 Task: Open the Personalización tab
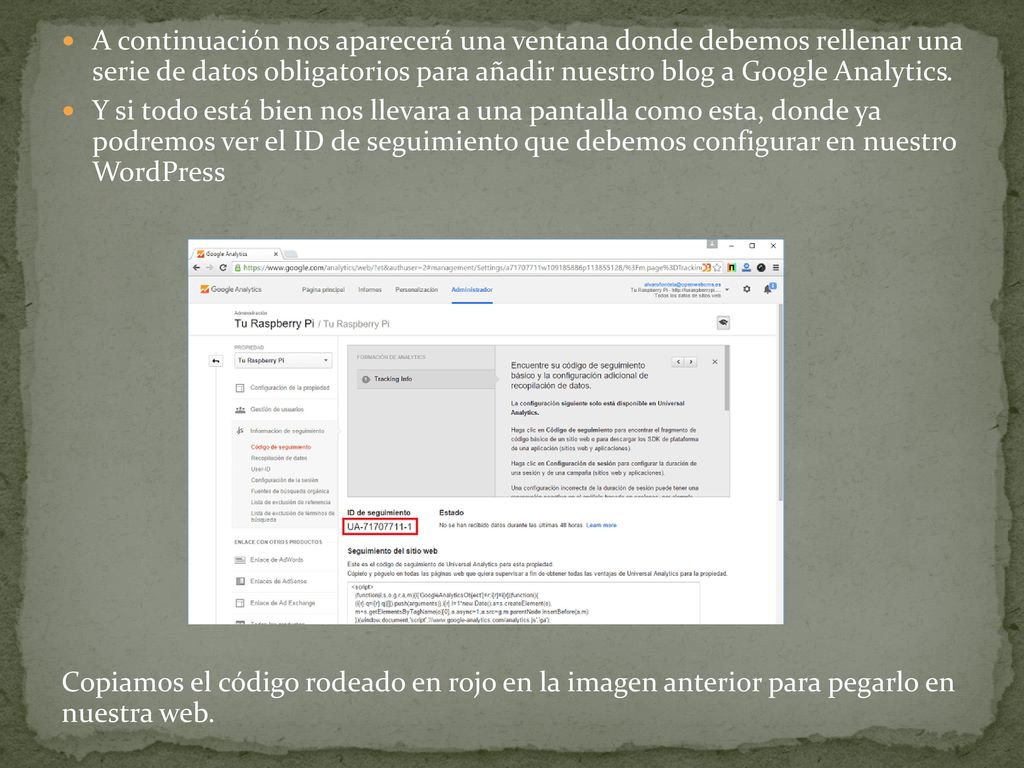[416, 290]
